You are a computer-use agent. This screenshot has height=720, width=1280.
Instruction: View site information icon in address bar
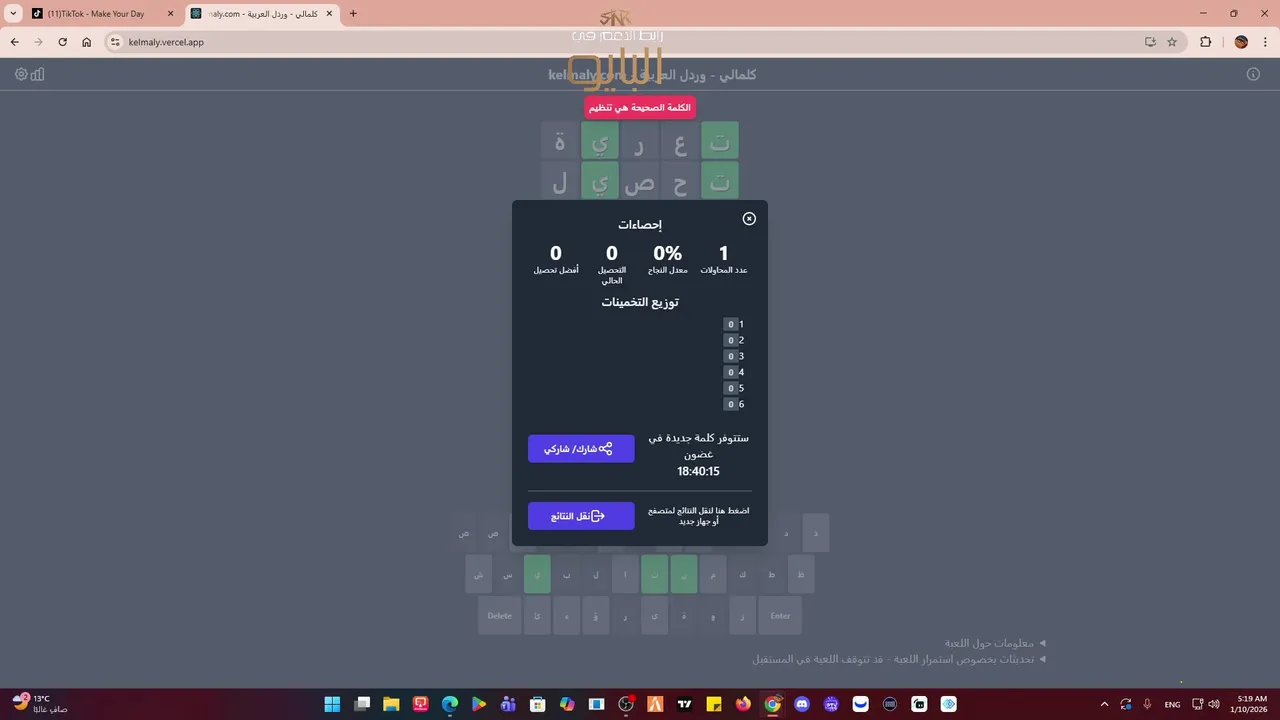(115, 42)
